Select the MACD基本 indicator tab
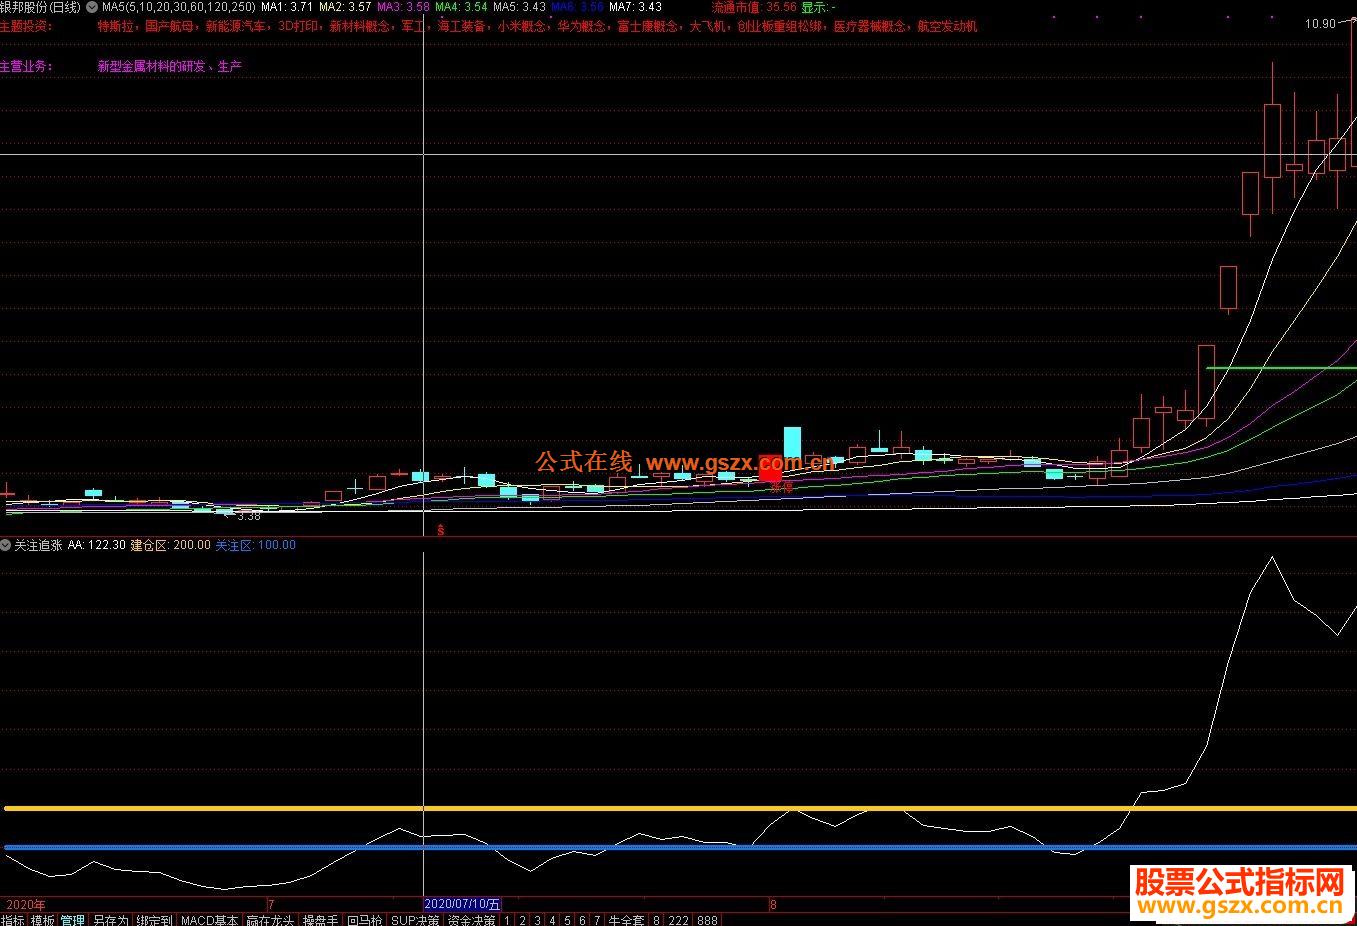 (210, 920)
